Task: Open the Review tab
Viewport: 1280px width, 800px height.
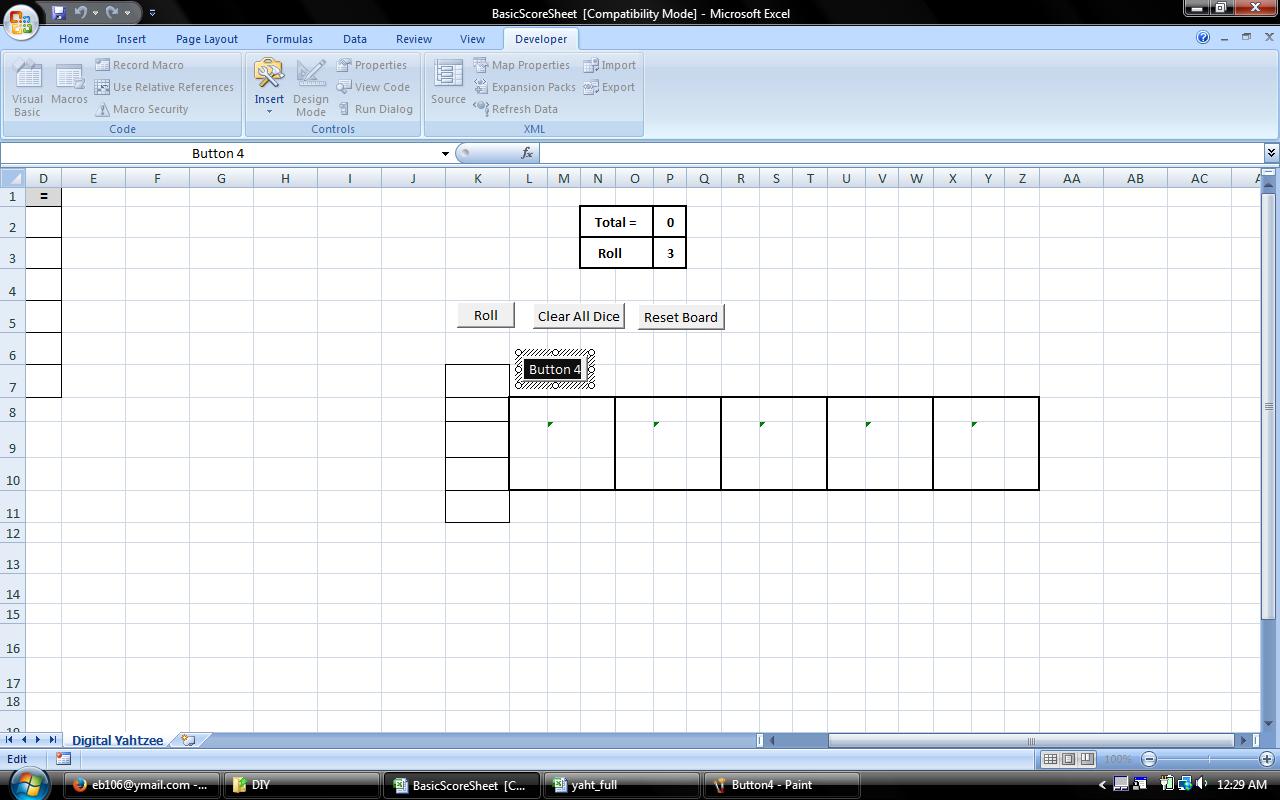Action: tap(414, 39)
